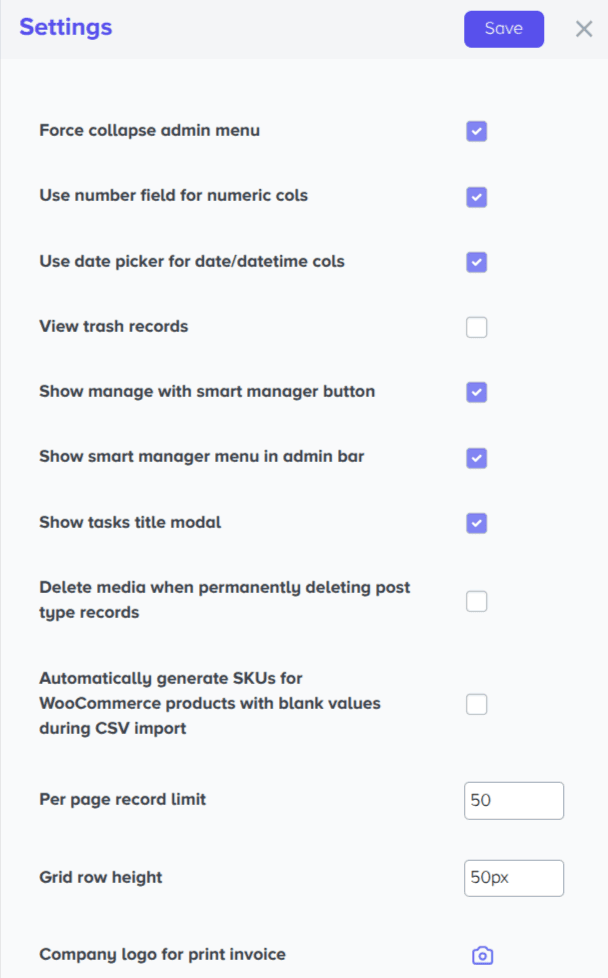
Task: Click the Grid row height label
Action: pos(100,878)
